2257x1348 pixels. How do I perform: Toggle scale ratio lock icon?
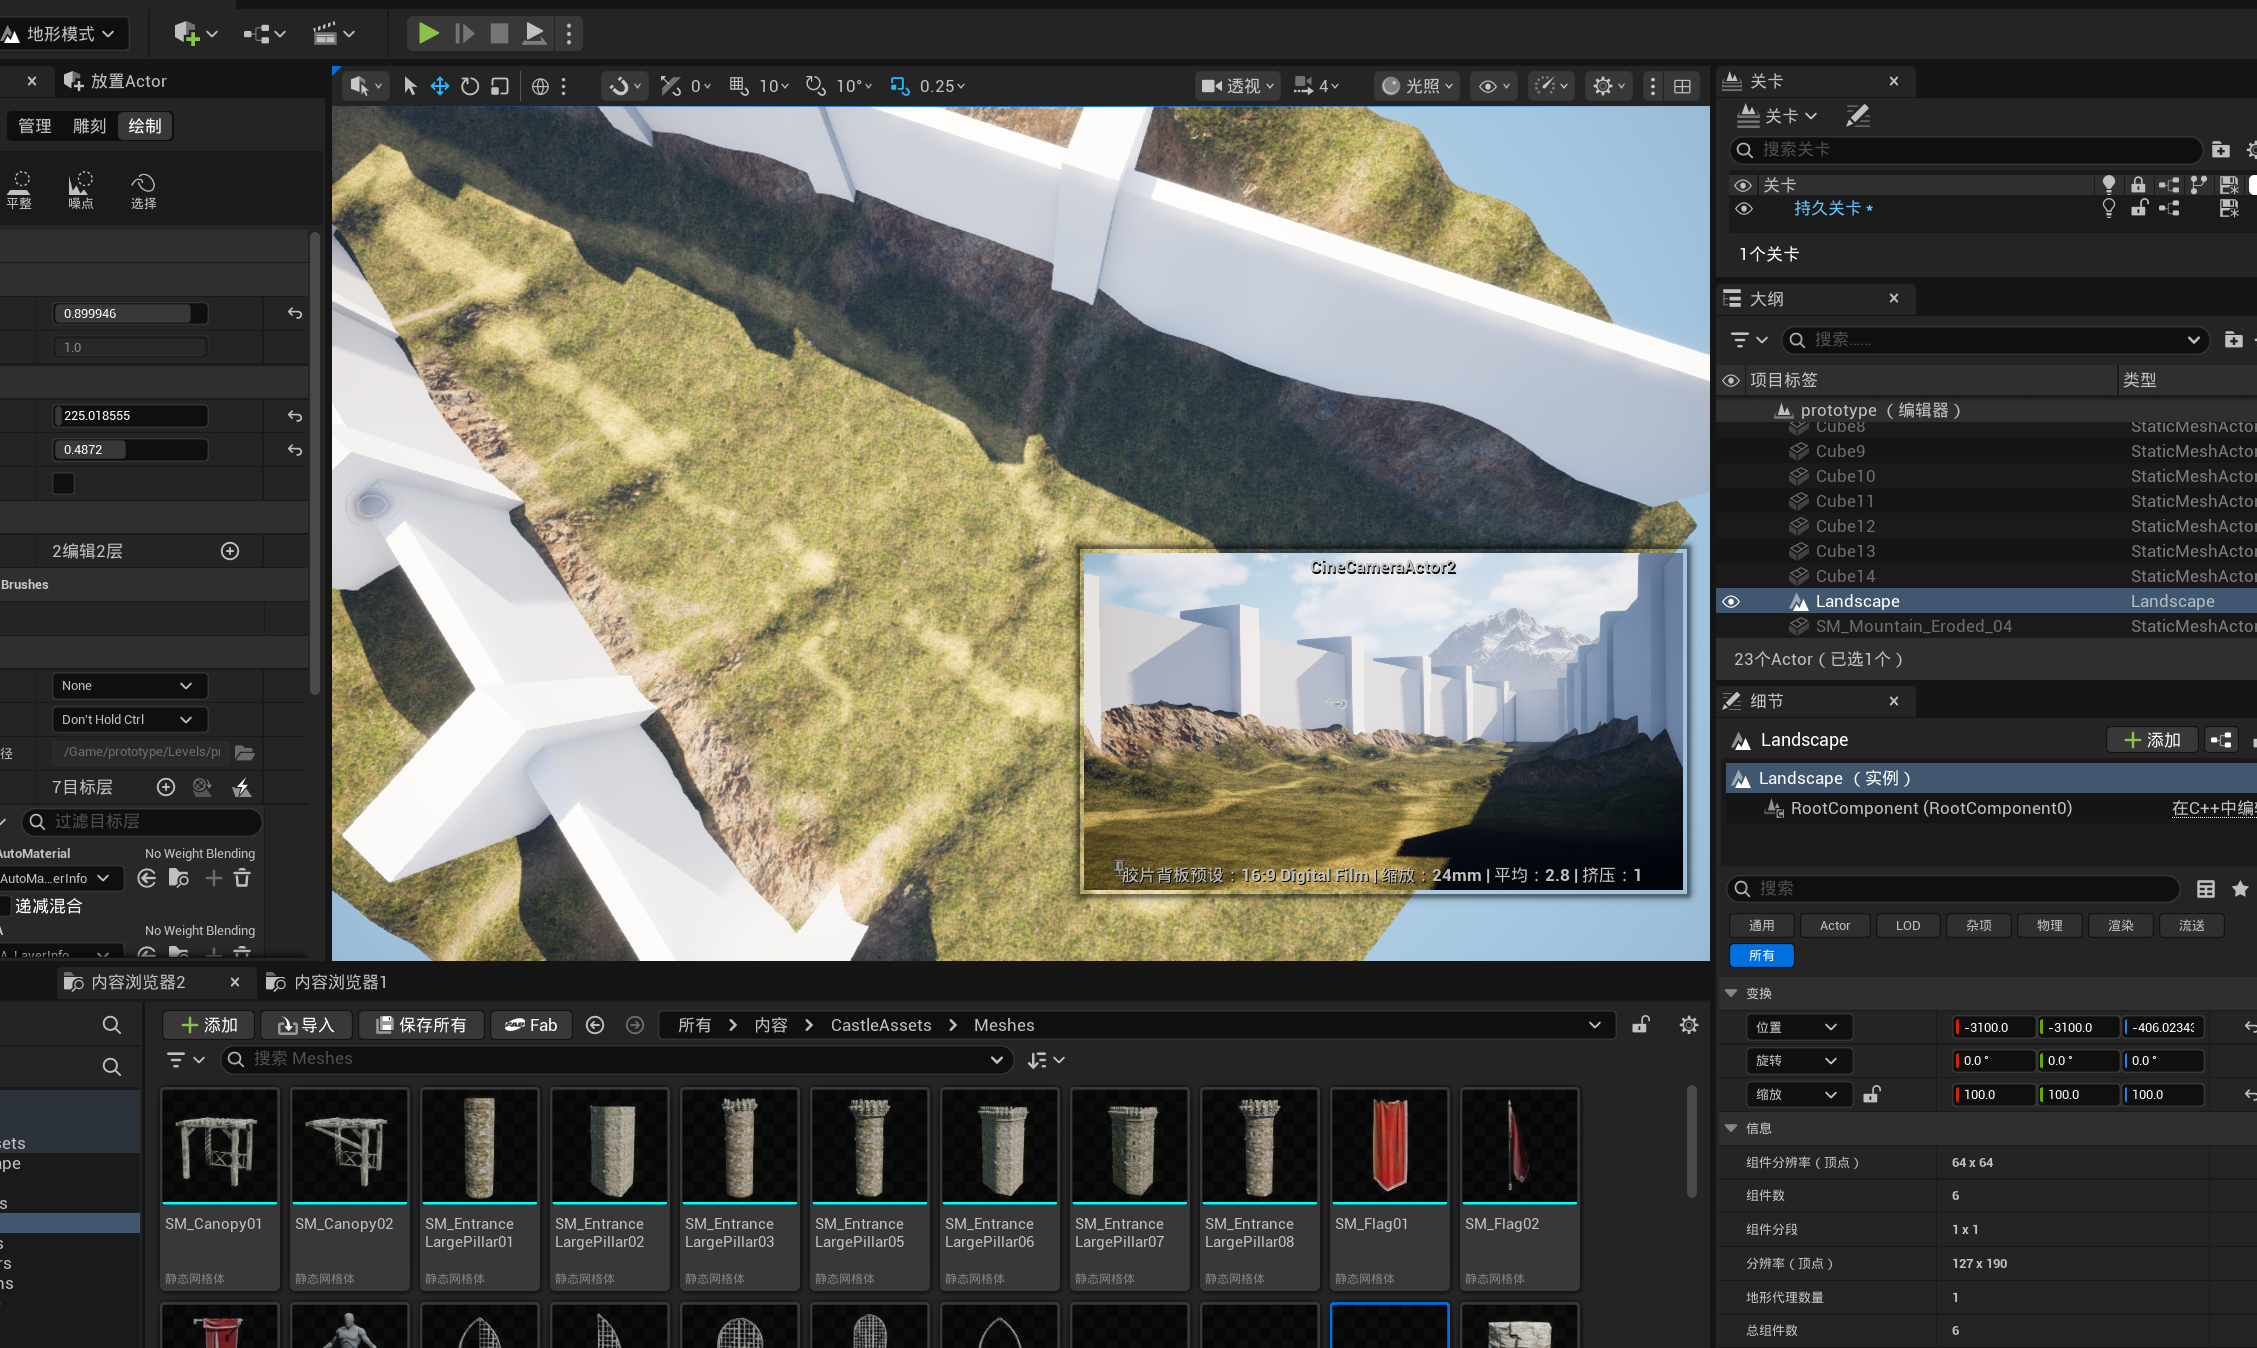pos(1872,1094)
